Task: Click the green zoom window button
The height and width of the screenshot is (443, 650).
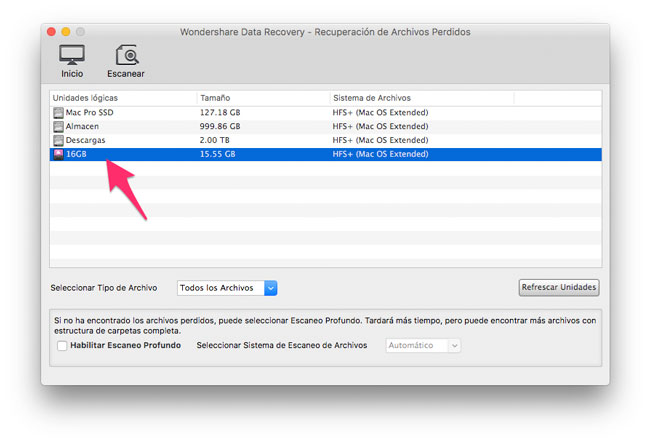Action: (x=81, y=32)
